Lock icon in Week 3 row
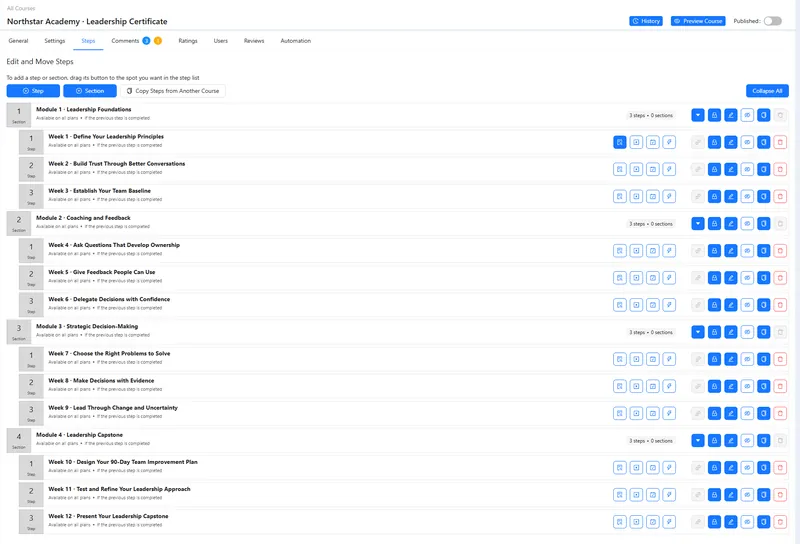The height and width of the screenshot is (544, 800). click(714, 196)
